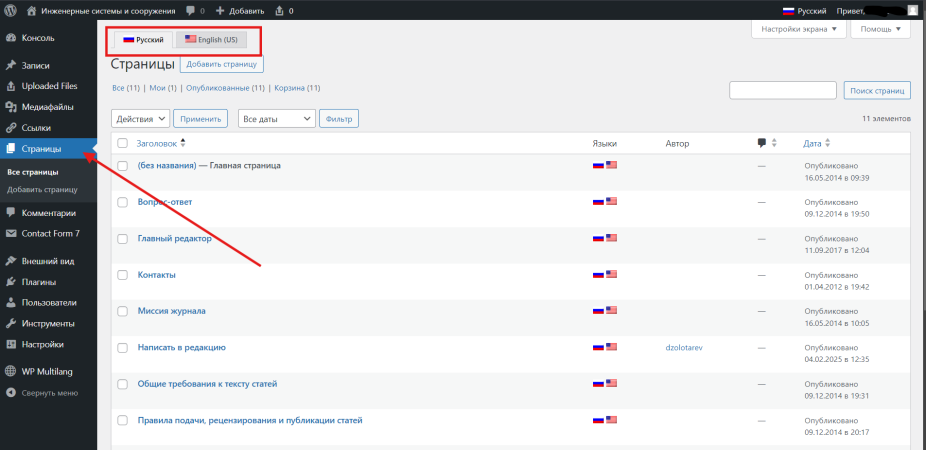Open Добавить страницу in the sidebar submenu
The height and width of the screenshot is (450, 926).
pyautogui.click(x=42, y=189)
